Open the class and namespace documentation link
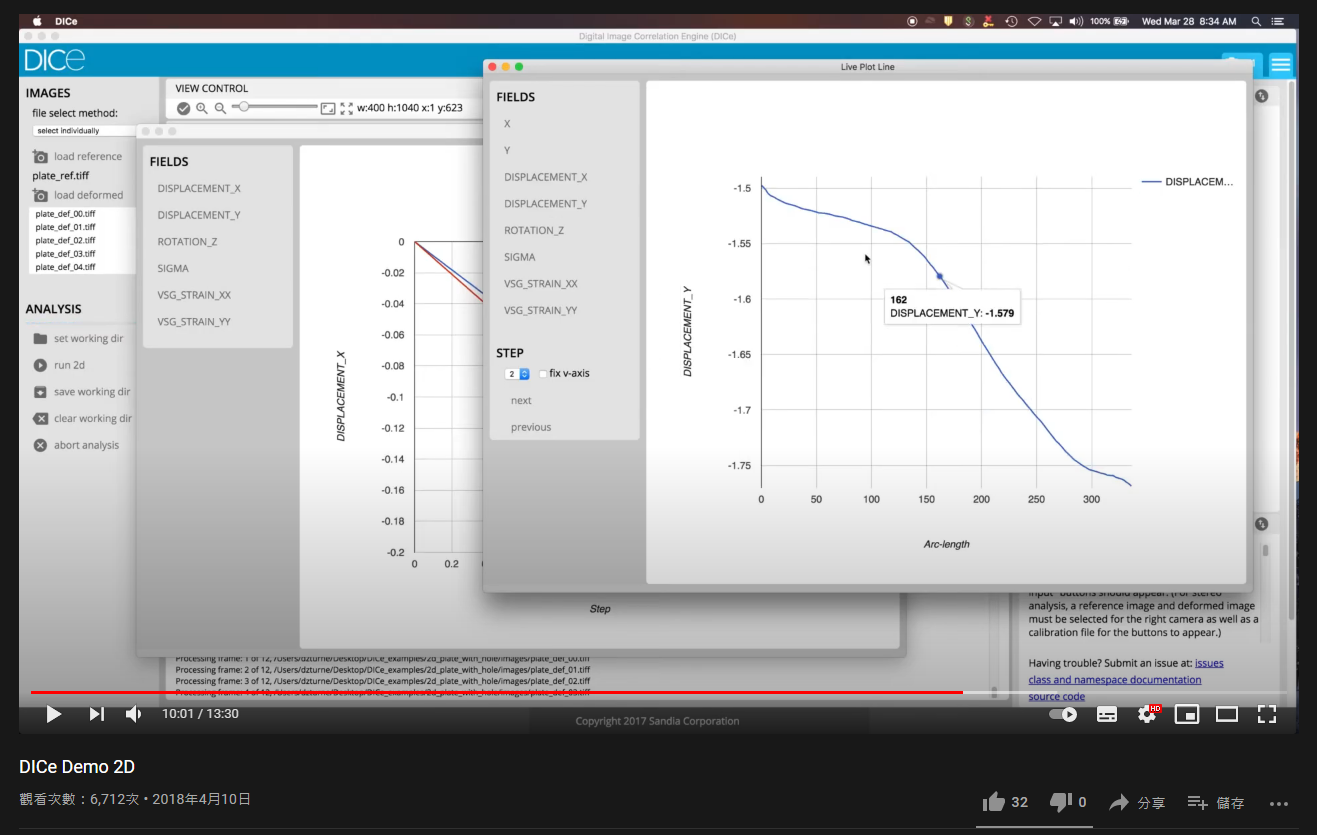Image resolution: width=1317 pixels, height=835 pixels. point(1115,680)
